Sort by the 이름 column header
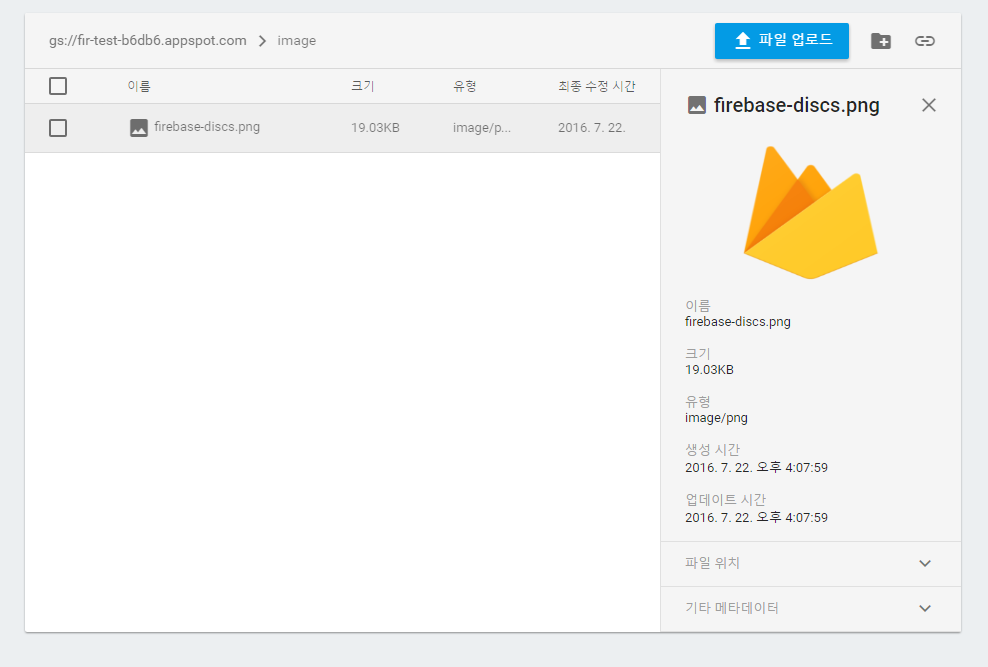988x667 pixels. coord(139,86)
